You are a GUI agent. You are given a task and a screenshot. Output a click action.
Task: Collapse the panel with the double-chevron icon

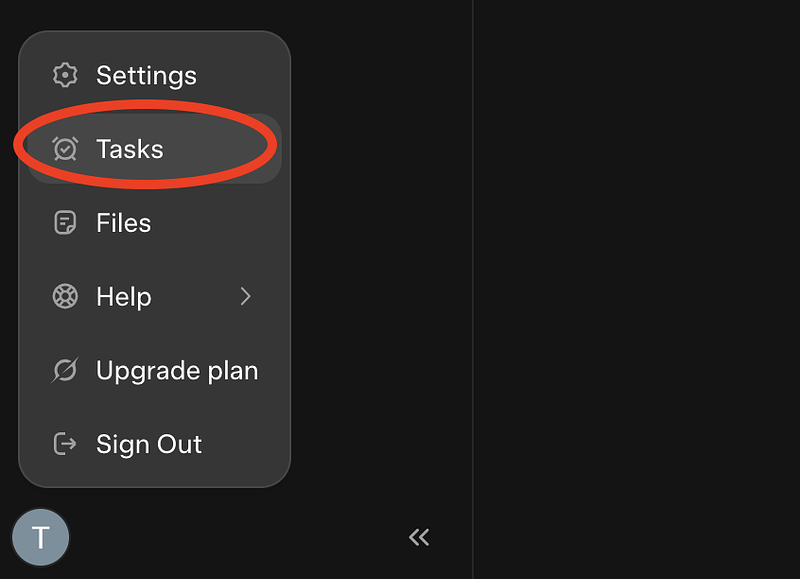(x=419, y=537)
